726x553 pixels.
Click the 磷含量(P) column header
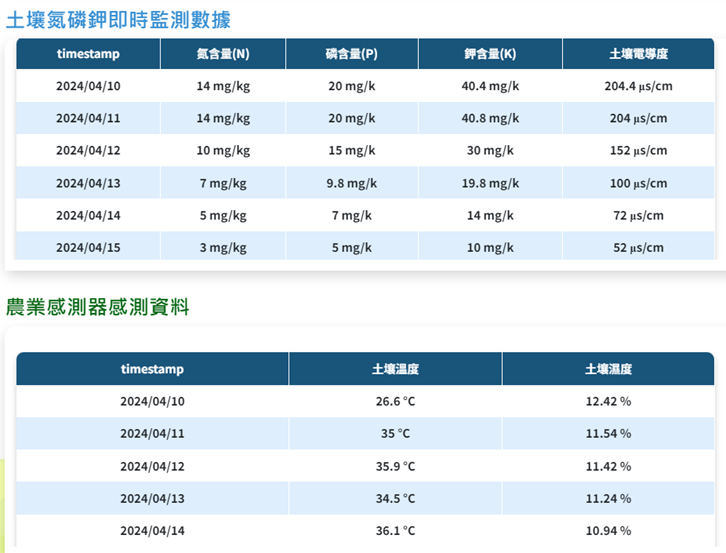(352, 54)
